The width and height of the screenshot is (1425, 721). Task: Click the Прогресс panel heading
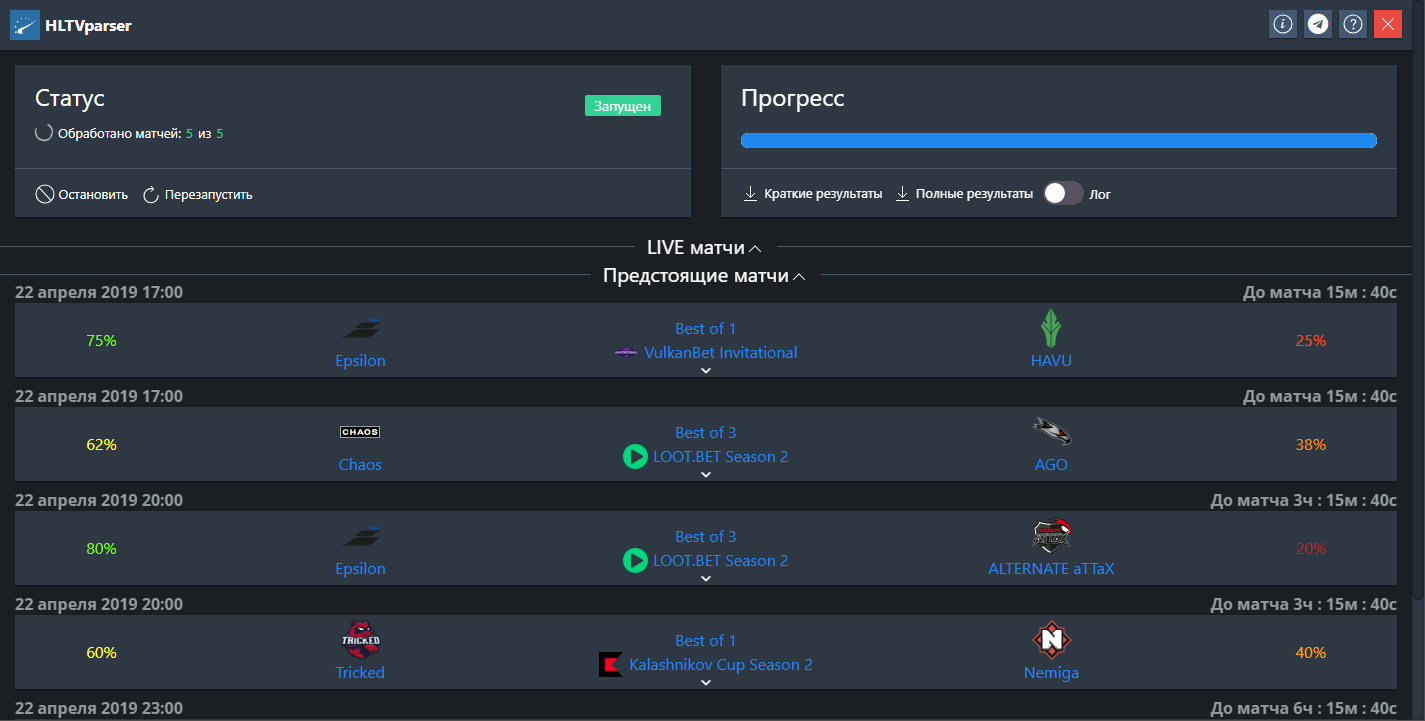click(792, 98)
